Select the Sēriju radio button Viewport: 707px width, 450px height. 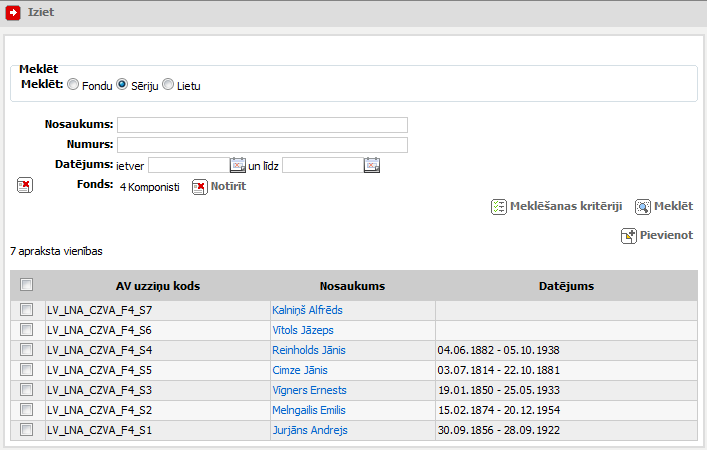pyautogui.click(x=122, y=85)
